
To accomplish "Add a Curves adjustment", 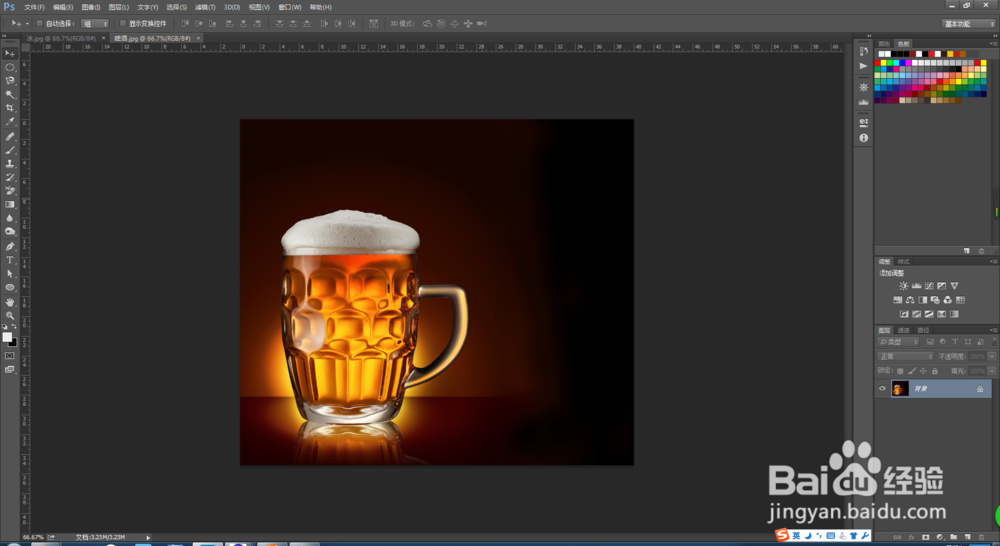I will [929, 286].
